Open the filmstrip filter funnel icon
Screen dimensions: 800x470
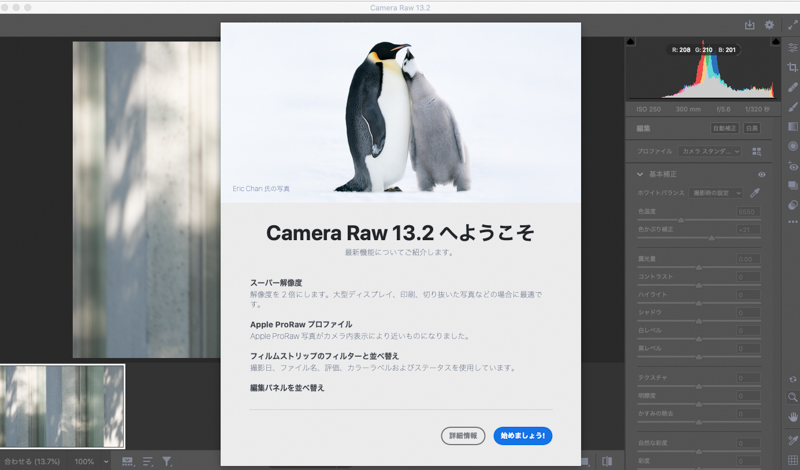point(166,461)
